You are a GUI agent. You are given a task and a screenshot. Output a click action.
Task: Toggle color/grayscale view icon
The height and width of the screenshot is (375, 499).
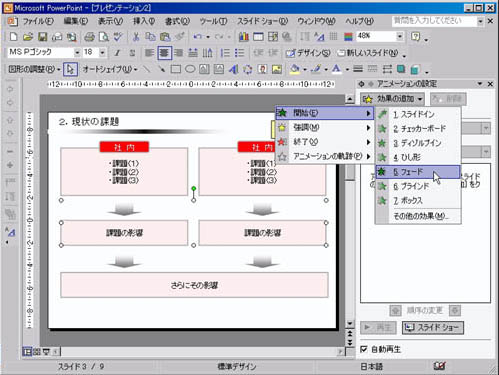pyautogui.click(x=348, y=37)
